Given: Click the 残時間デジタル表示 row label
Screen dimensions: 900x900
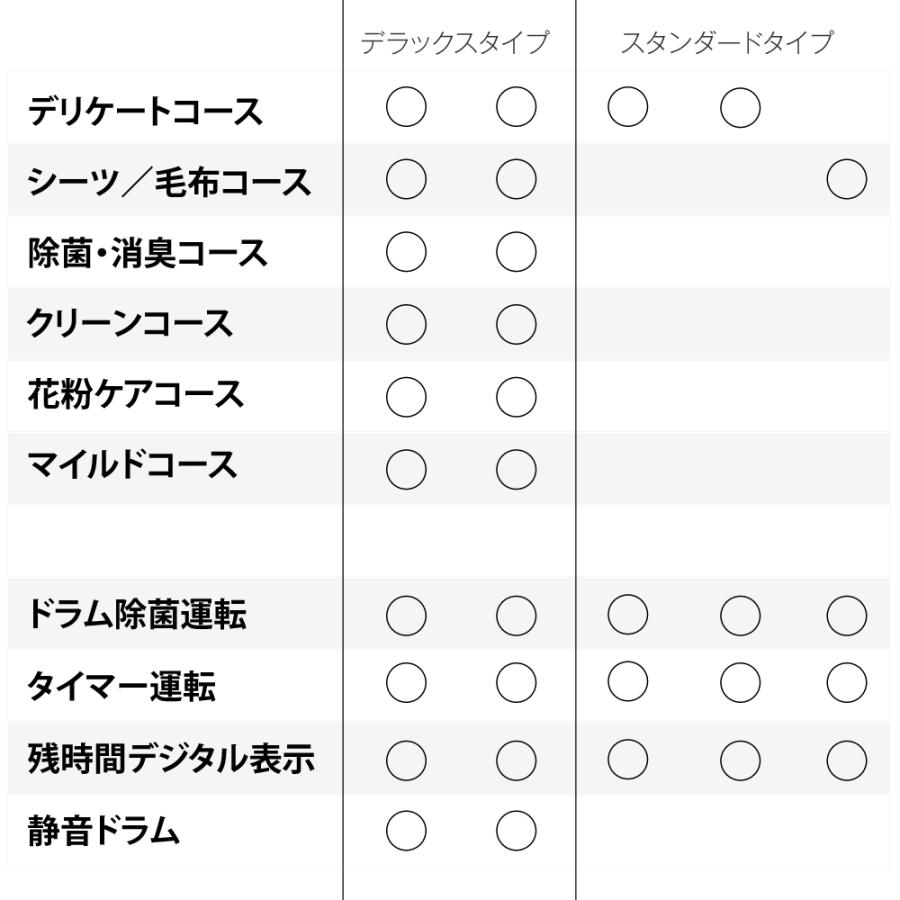Looking at the screenshot, I should 170,760.
